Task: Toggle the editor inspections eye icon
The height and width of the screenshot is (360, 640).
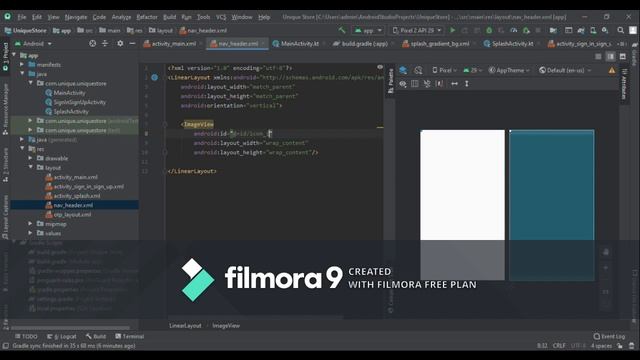Action: [380, 67]
